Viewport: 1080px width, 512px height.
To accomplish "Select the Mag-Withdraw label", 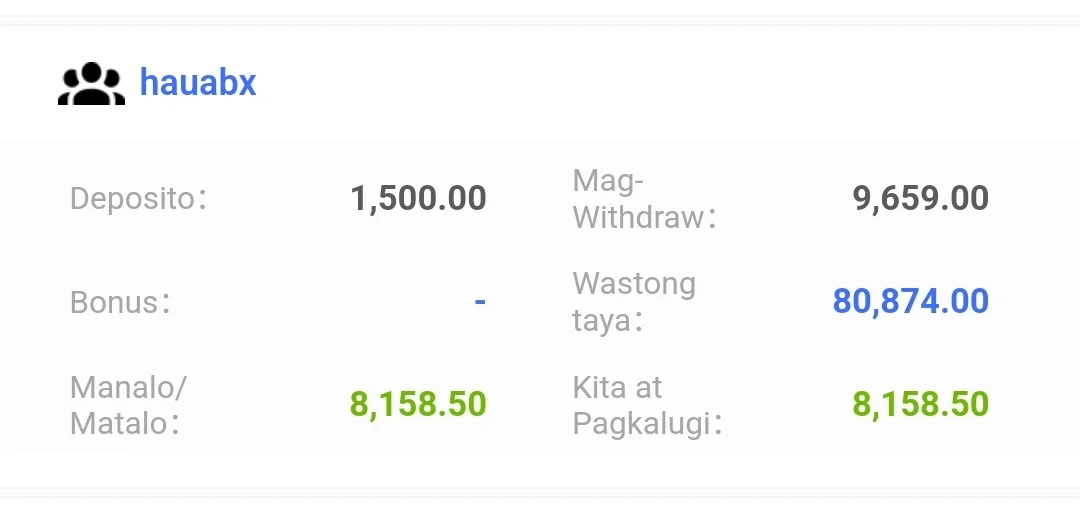I will coord(645,199).
